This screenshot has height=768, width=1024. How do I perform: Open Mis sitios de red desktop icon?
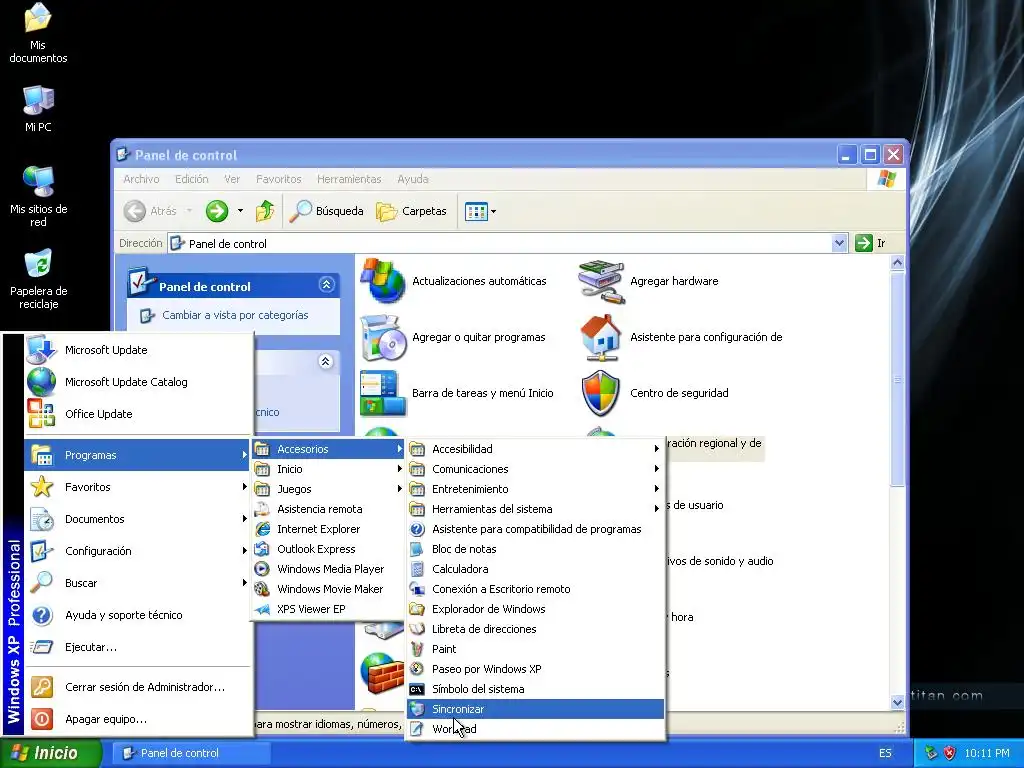[x=38, y=196]
